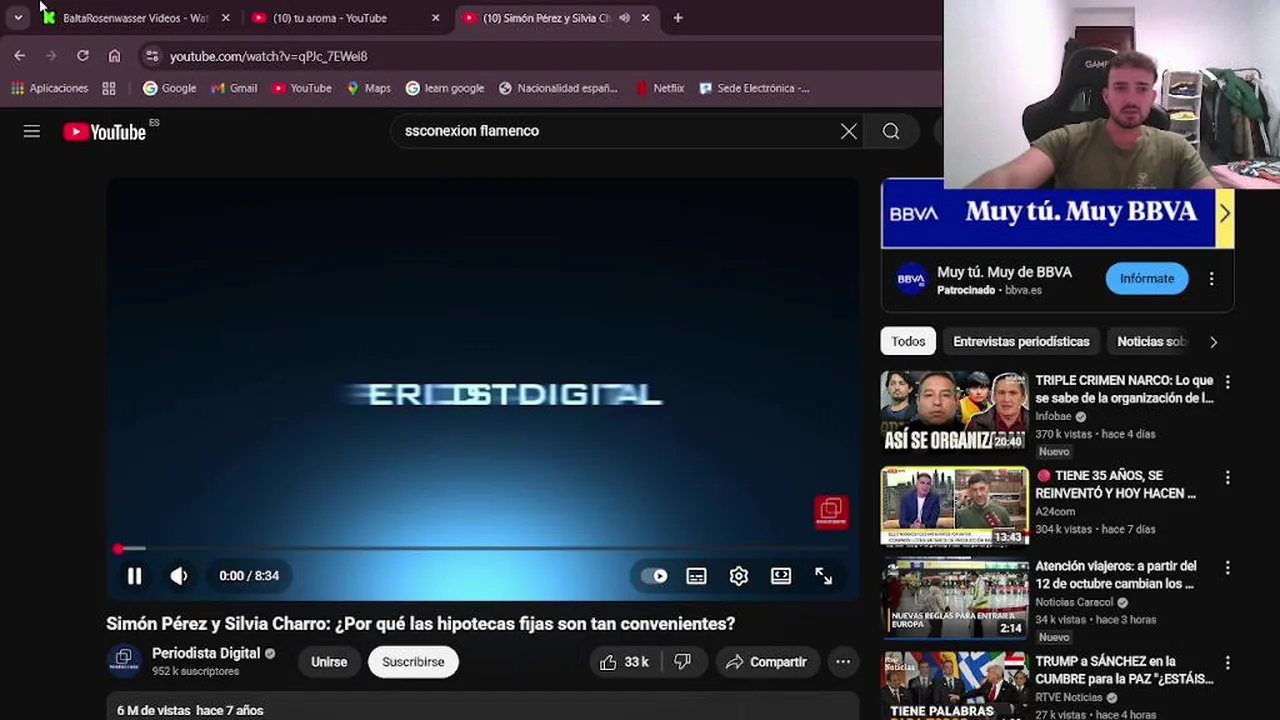Click the Periodista Digital watermark in video
Viewport: 1280px width, 720px height.
pos(831,511)
